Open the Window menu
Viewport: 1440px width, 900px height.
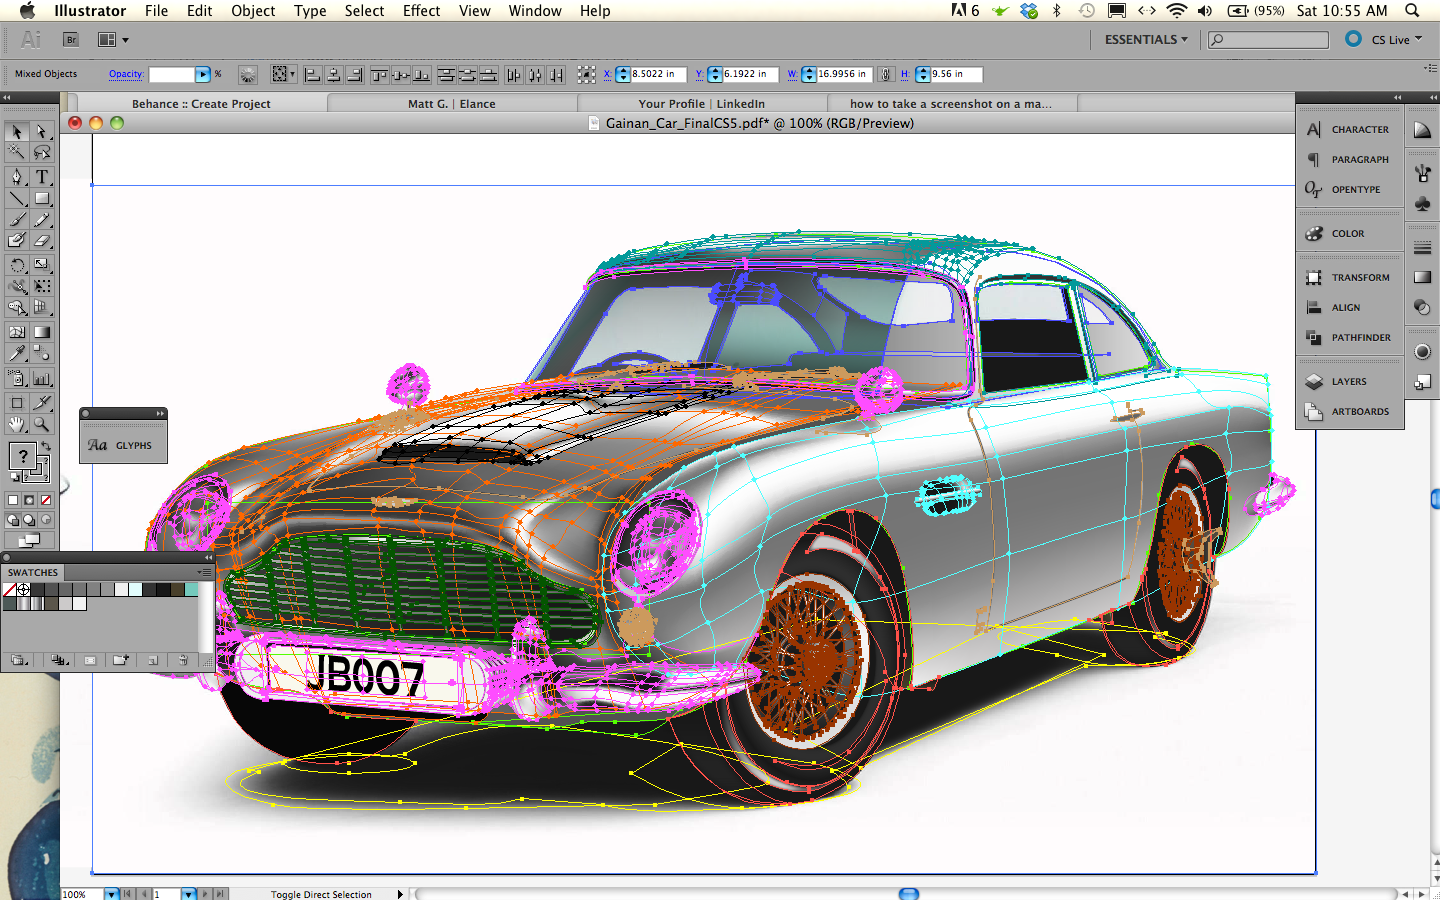(x=535, y=11)
